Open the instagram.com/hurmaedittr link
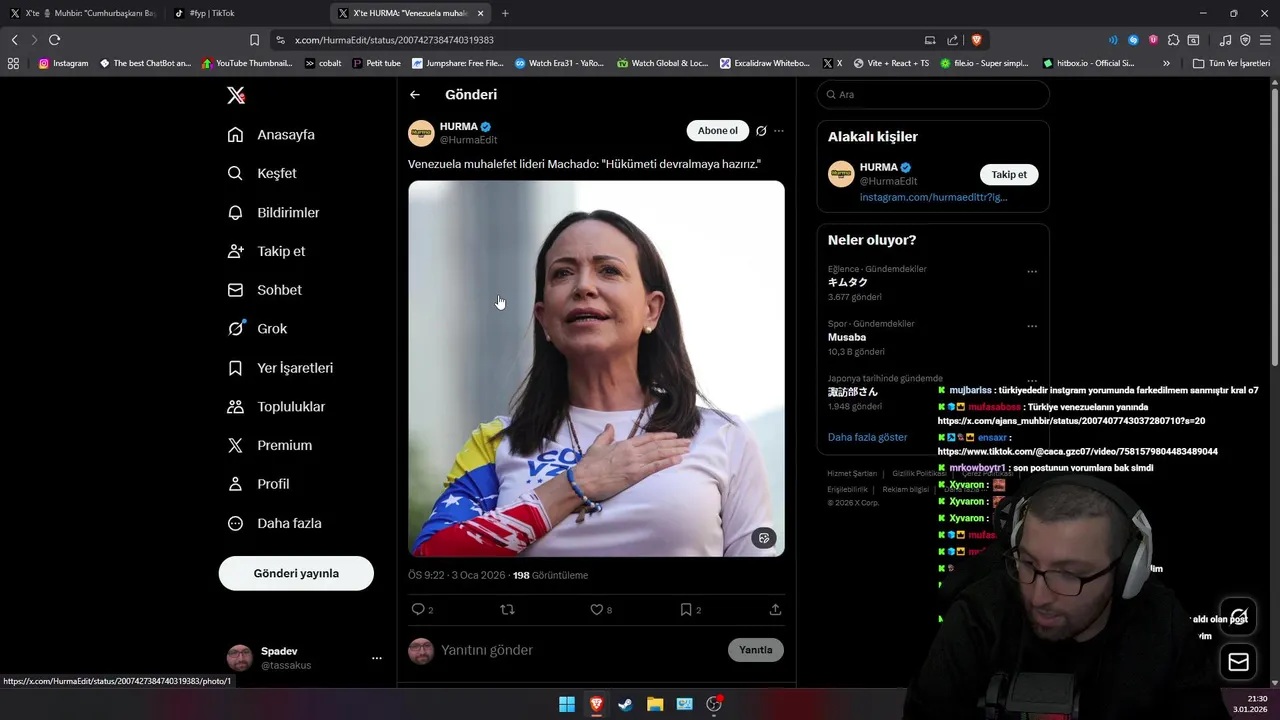 coord(933,198)
